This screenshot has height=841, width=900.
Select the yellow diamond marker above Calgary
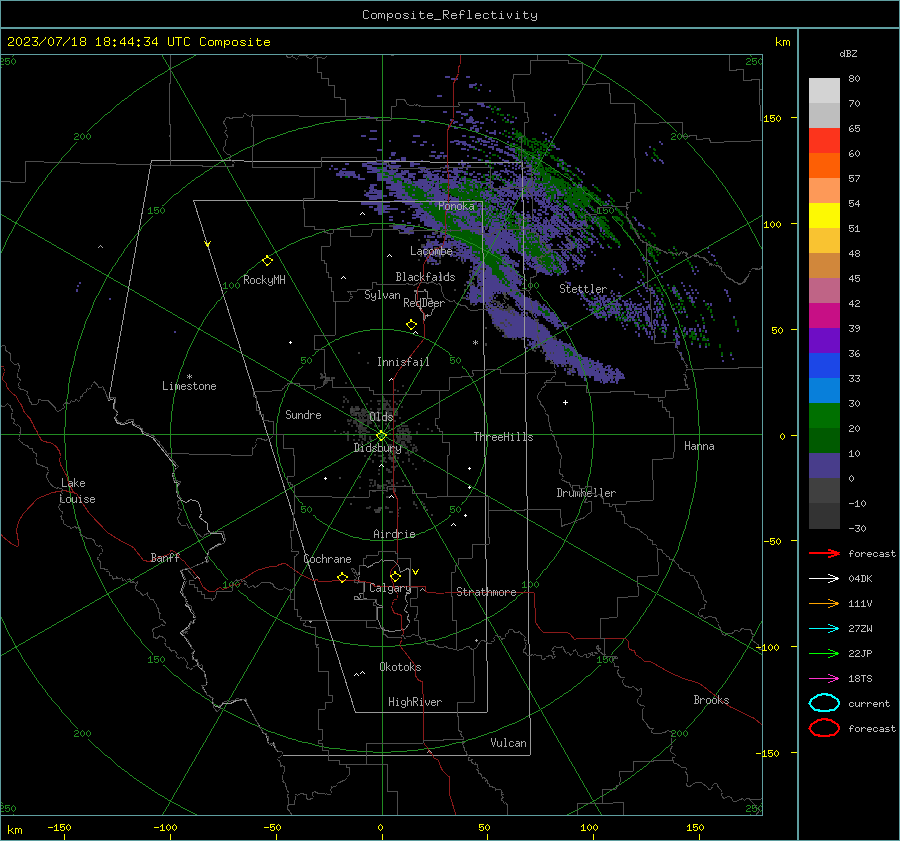pyautogui.click(x=395, y=576)
